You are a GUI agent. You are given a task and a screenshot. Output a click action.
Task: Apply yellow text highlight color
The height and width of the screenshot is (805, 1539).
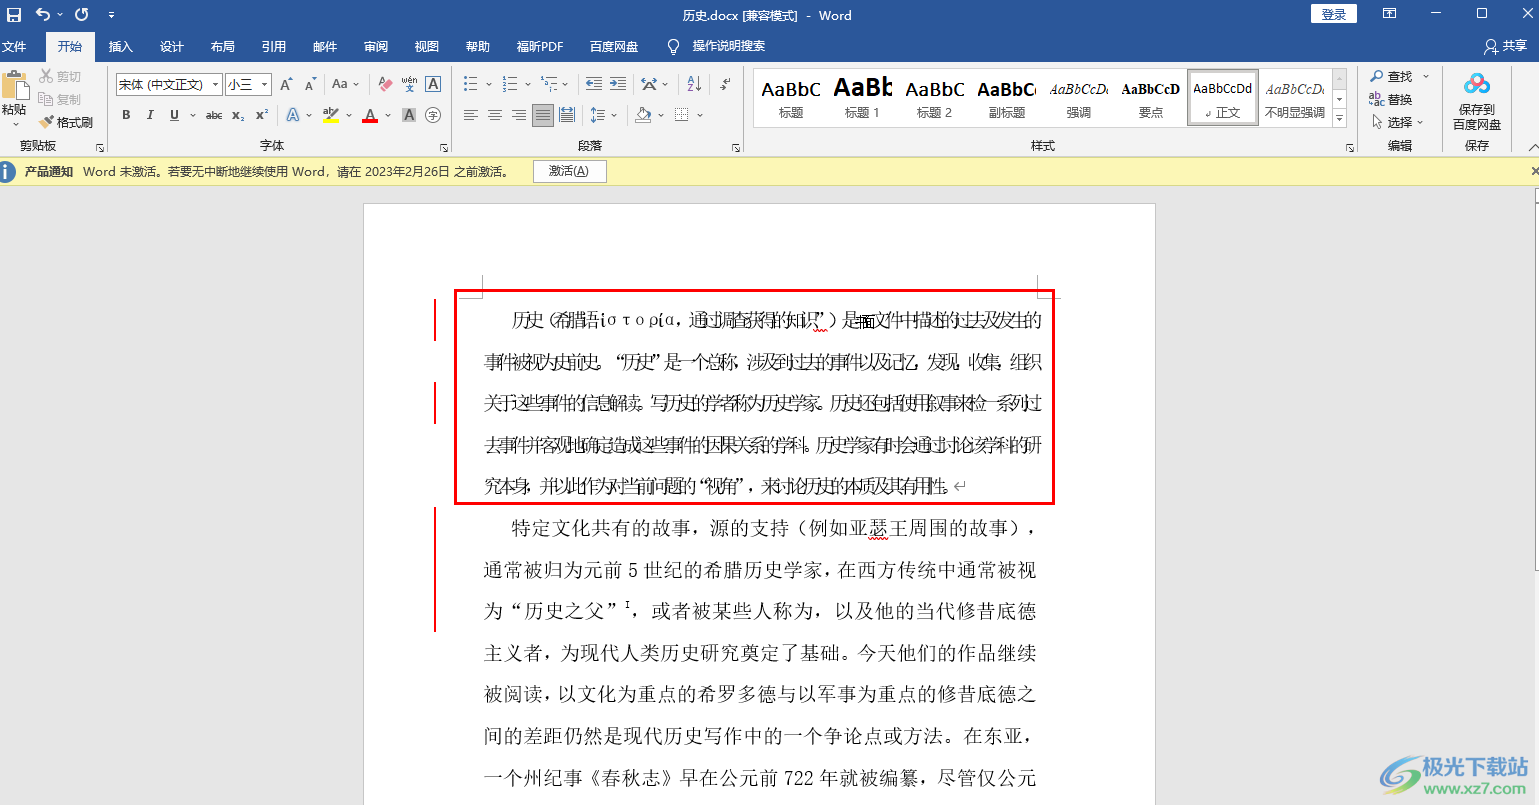click(x=331, y=116)
